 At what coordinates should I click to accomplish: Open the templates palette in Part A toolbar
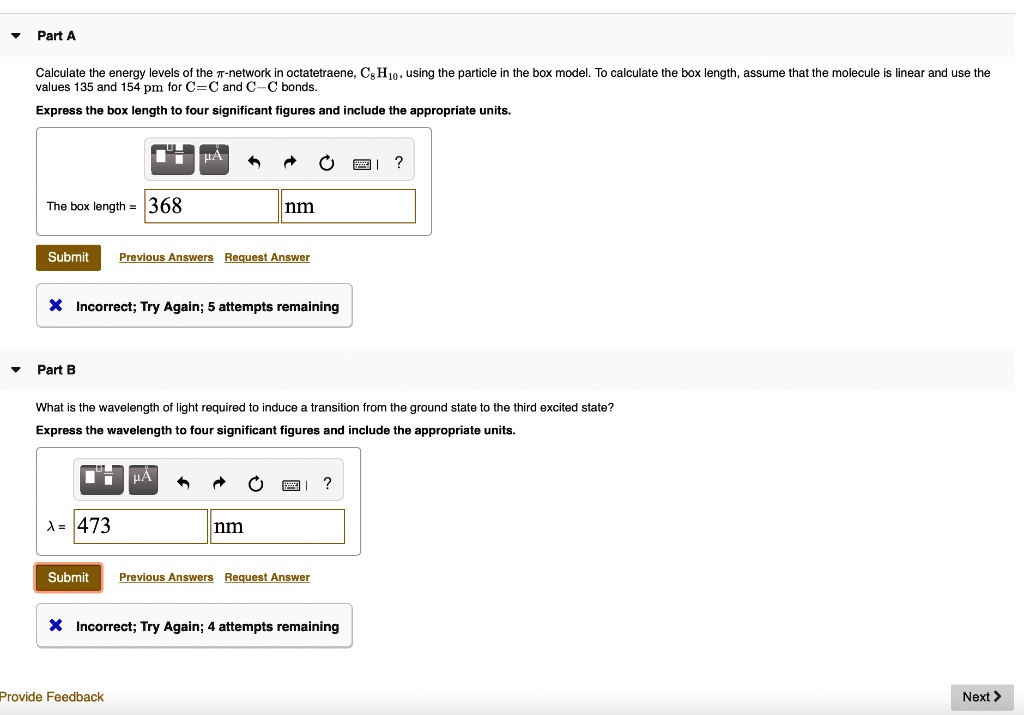tap(171, 159)
